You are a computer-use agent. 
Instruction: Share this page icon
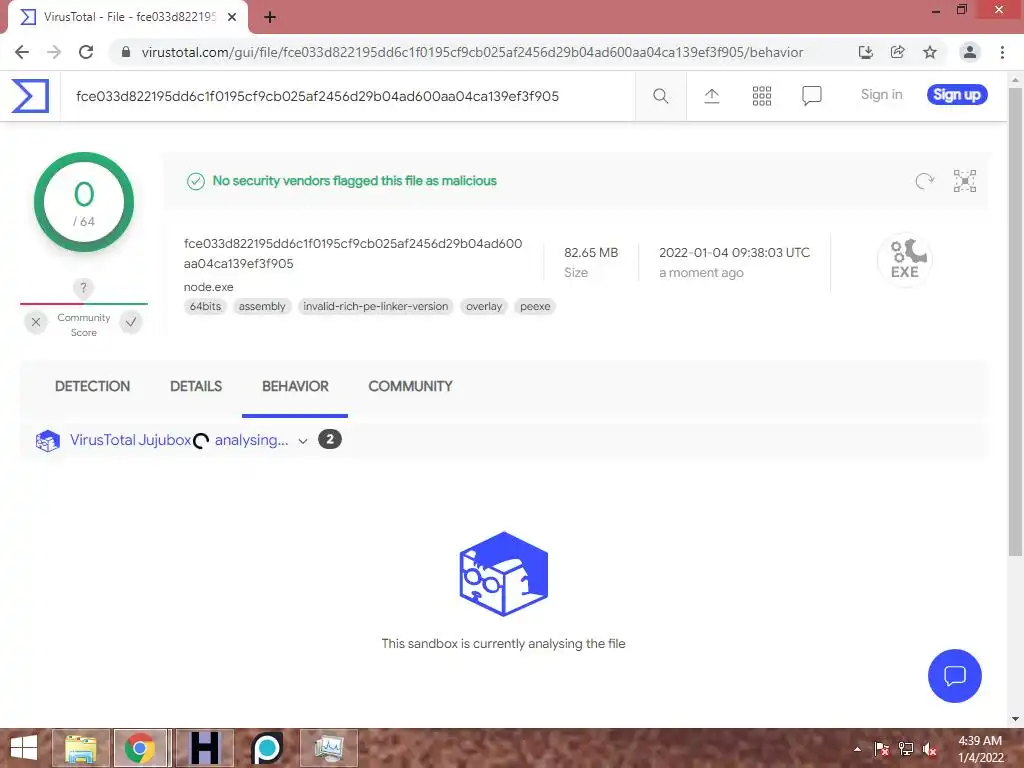897,52
